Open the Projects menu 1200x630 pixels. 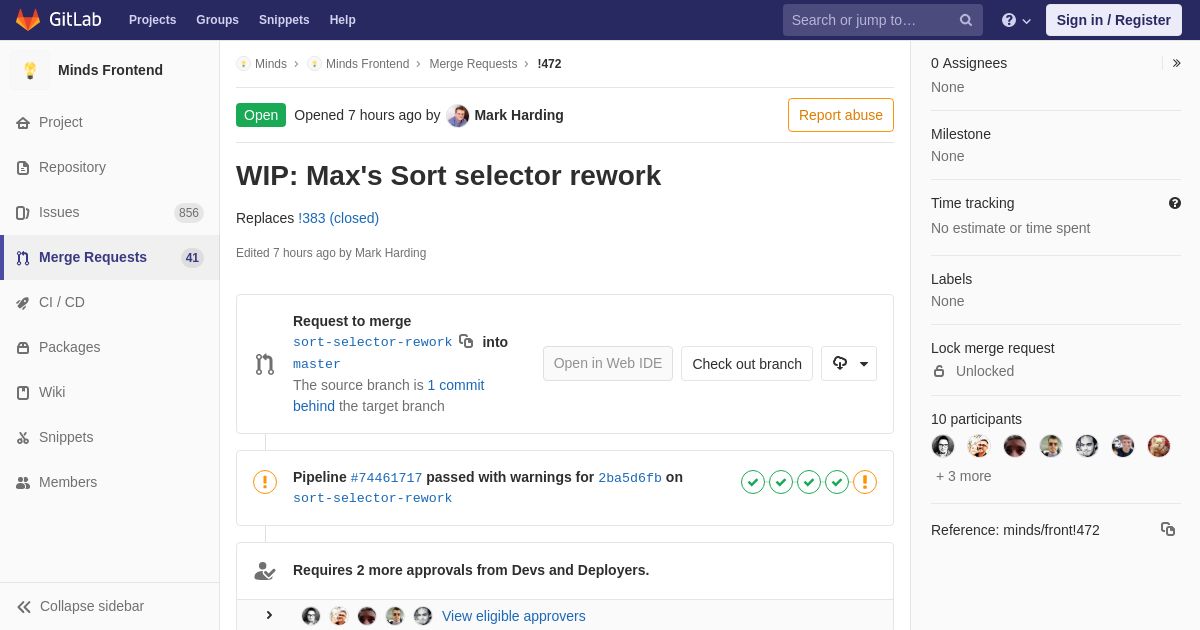click(x=152, y=20)
